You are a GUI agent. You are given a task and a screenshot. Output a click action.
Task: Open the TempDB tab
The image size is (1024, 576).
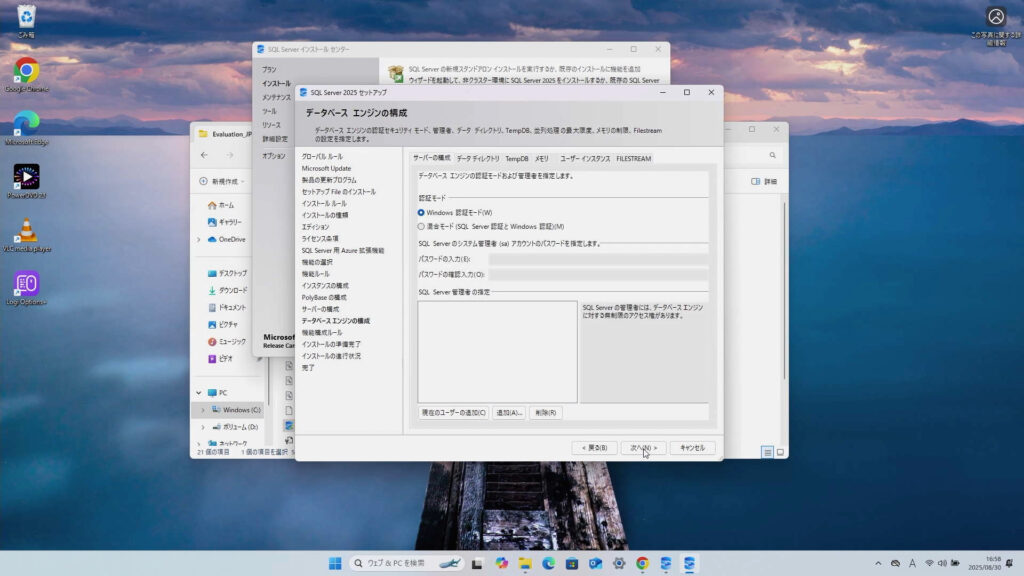517,159
